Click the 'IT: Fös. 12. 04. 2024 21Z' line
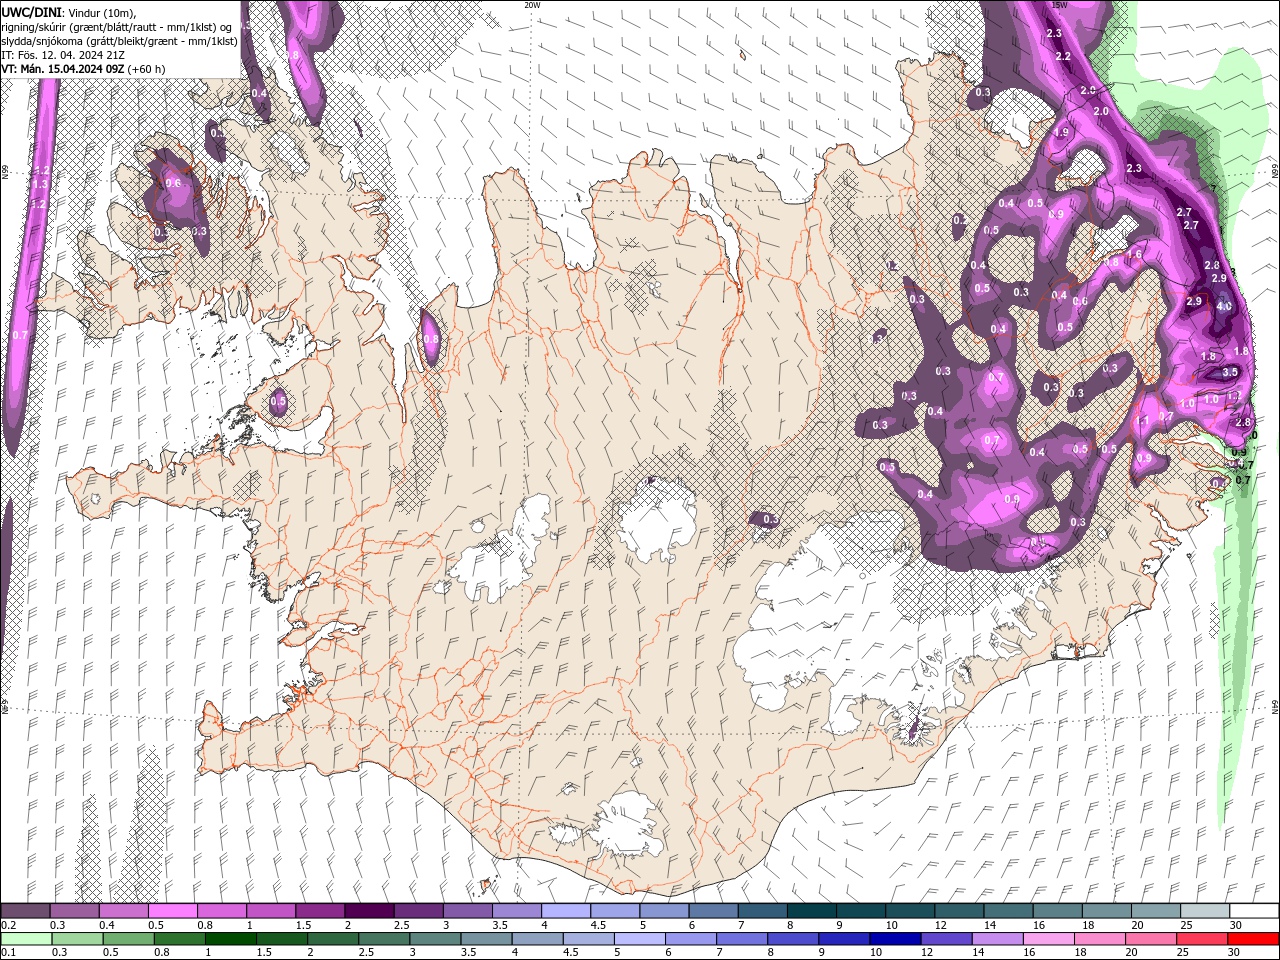1280x960 pixels. (x=63, y=55)
